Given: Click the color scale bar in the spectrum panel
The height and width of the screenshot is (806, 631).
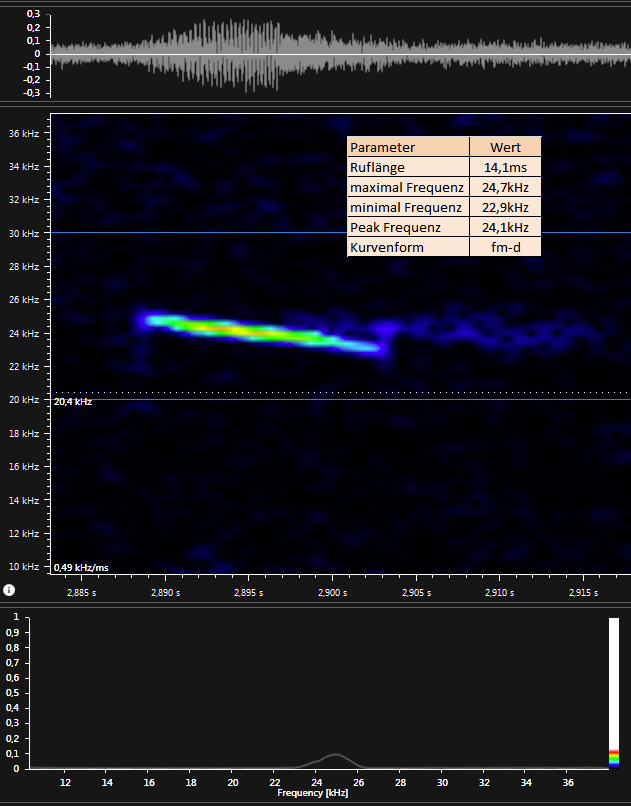Looking at the screenshot, I should [614, 692].
